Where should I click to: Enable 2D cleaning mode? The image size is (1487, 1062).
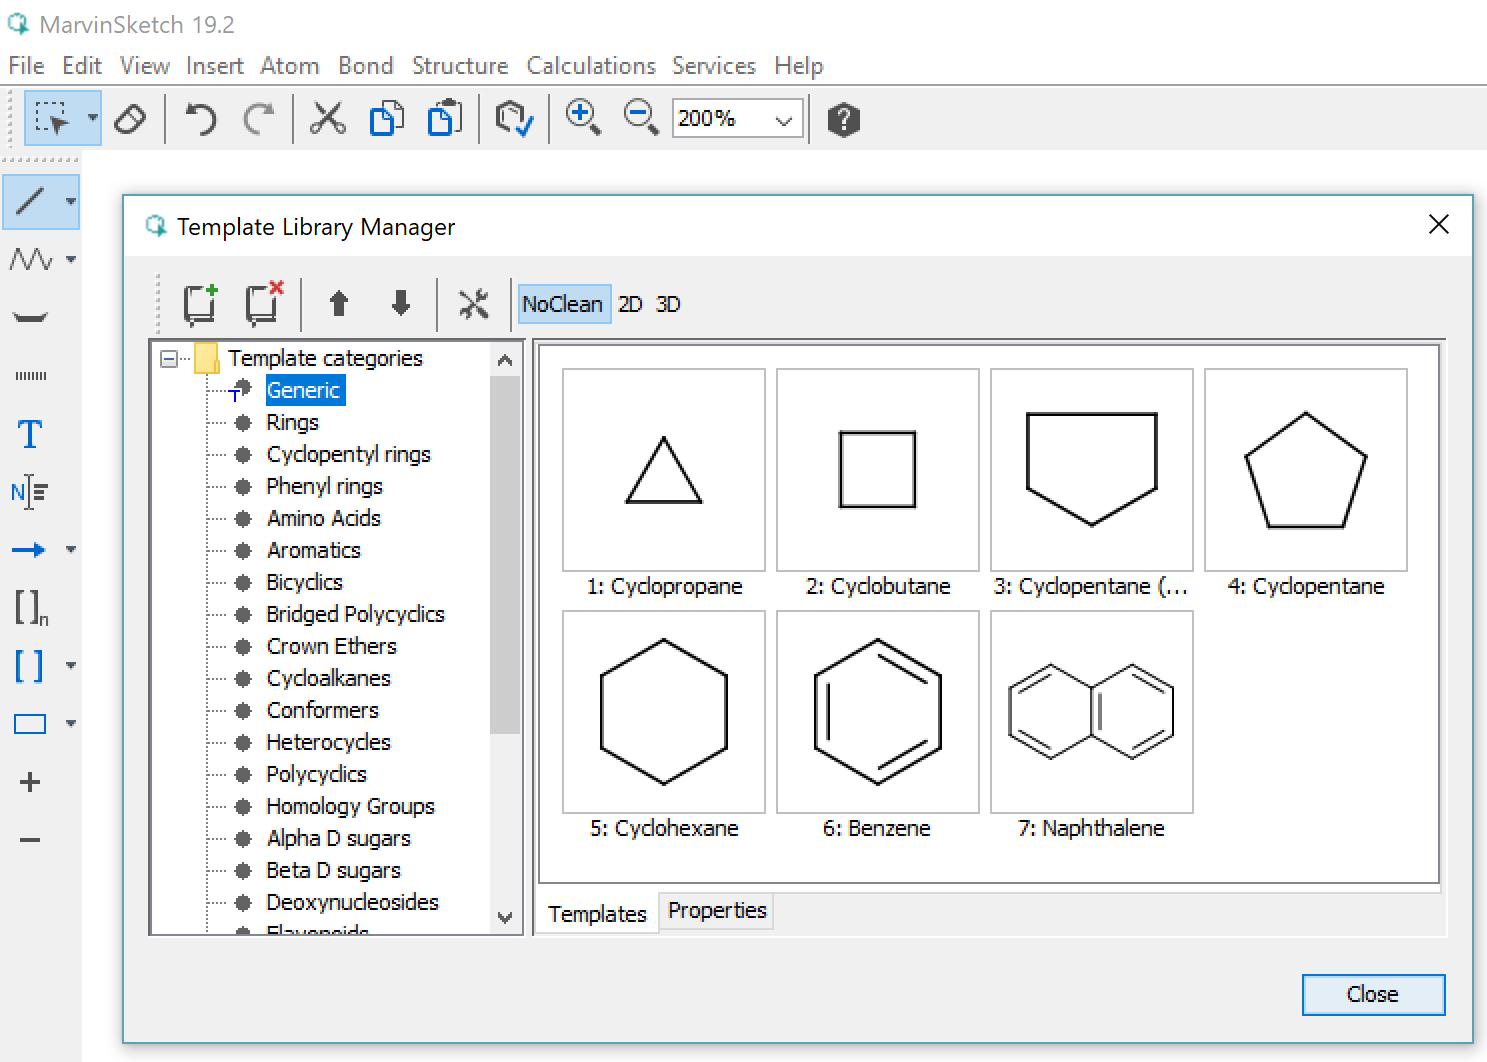[x=630, y=304]
